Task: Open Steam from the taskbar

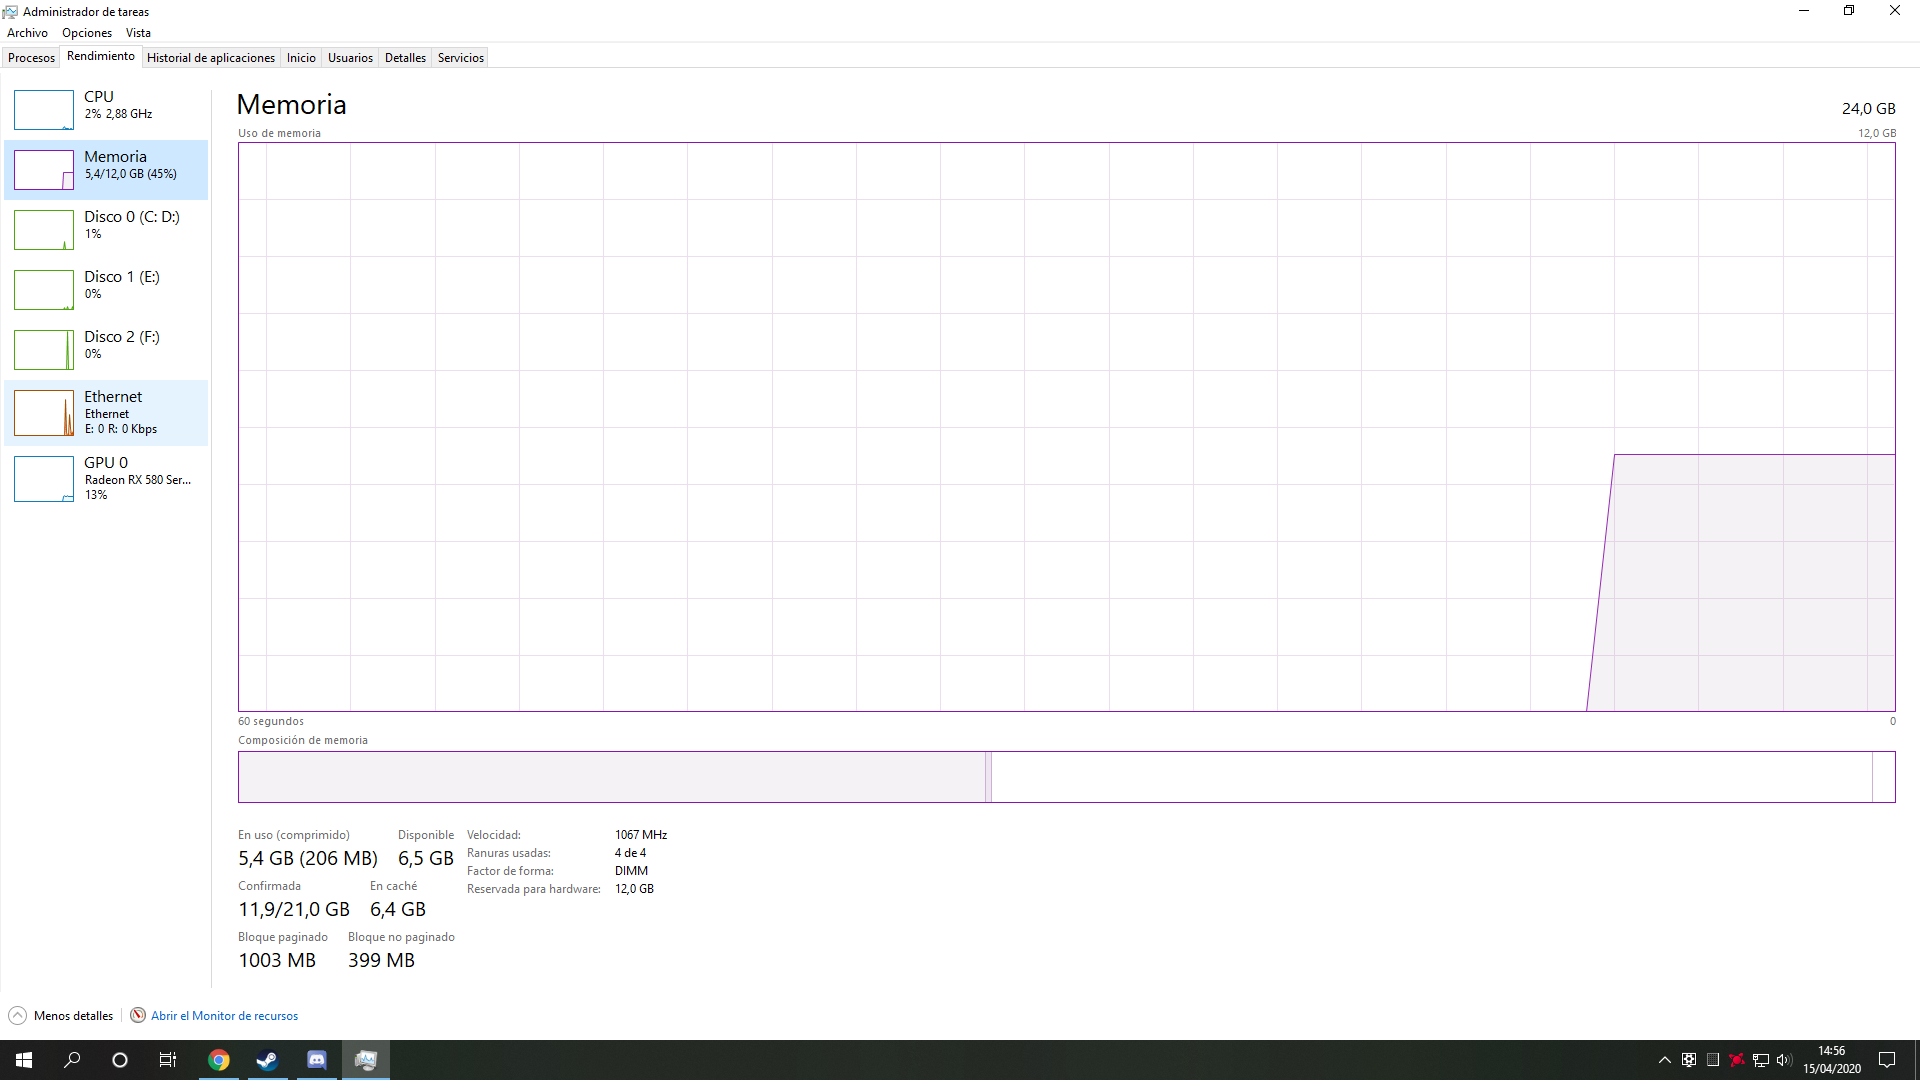Action: coord(267,1060)
